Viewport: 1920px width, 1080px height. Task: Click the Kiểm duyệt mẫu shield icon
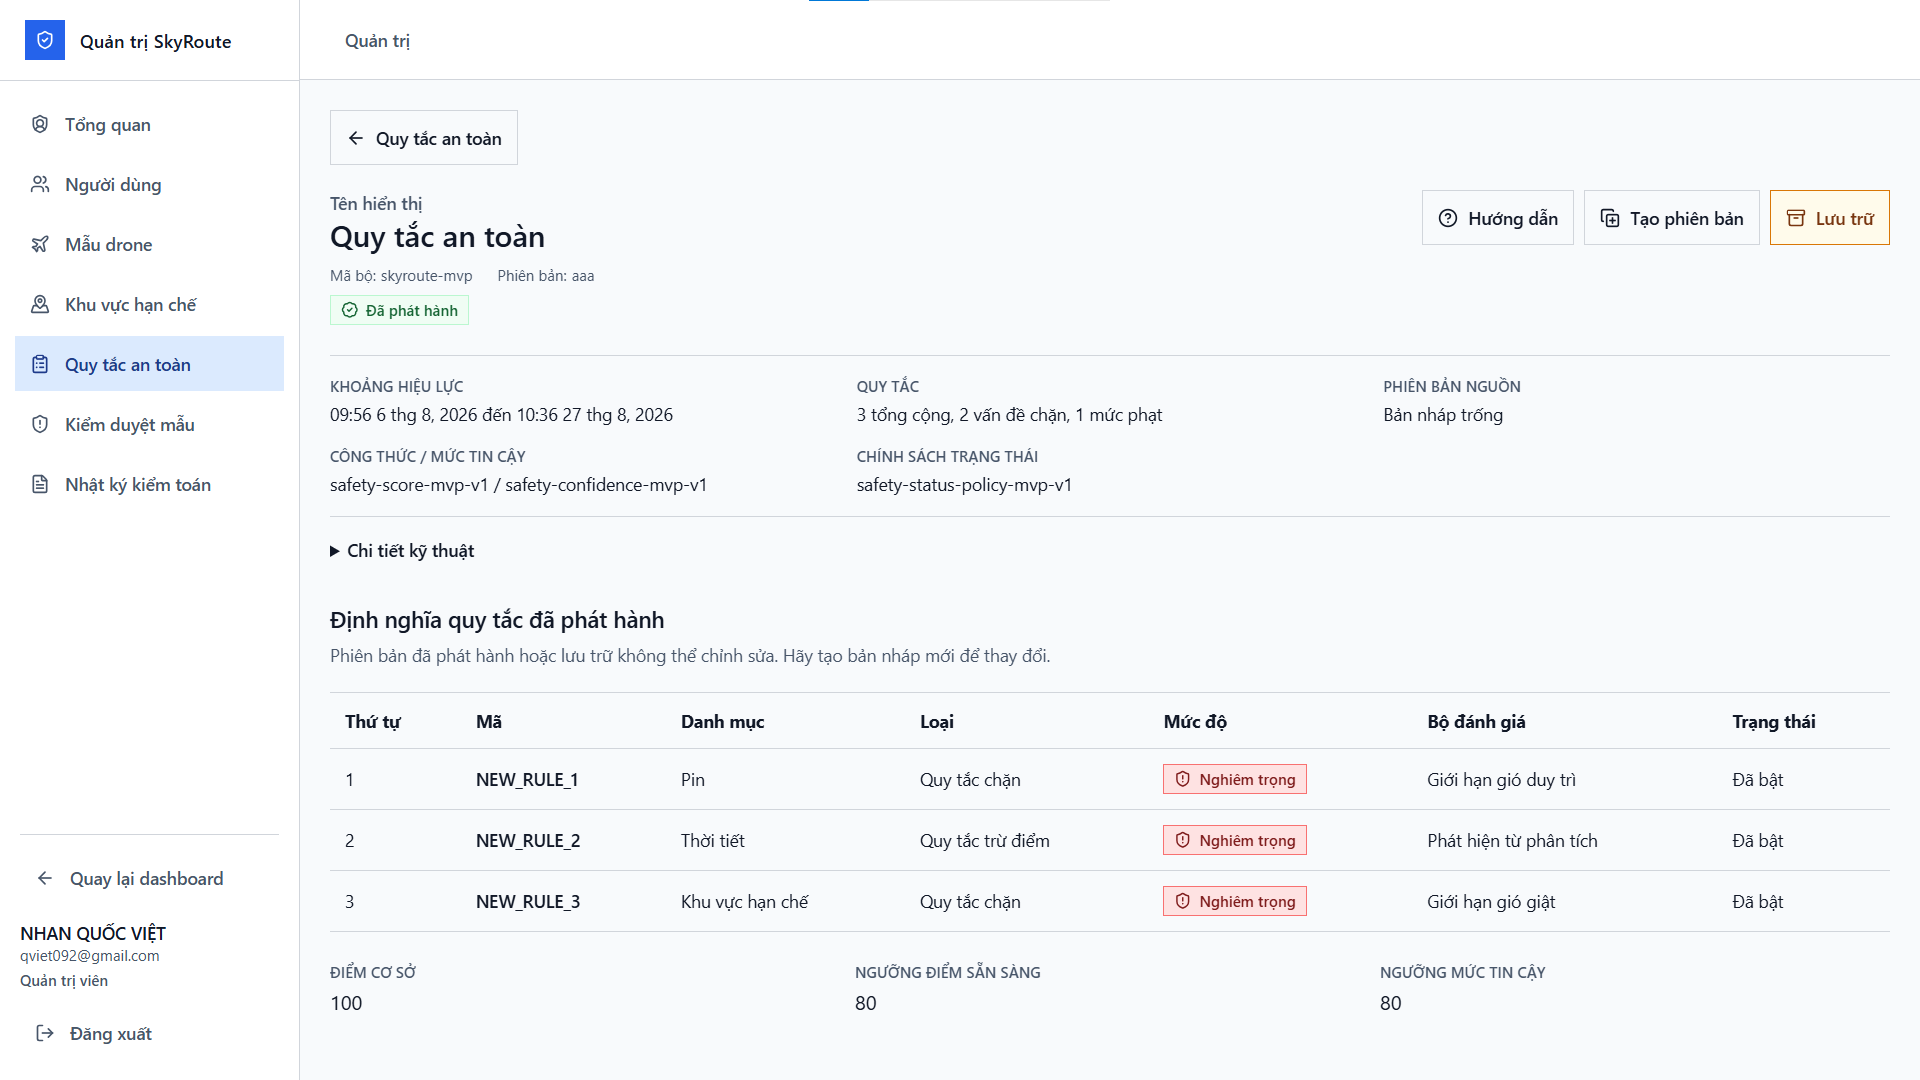[x=40, y=424]
